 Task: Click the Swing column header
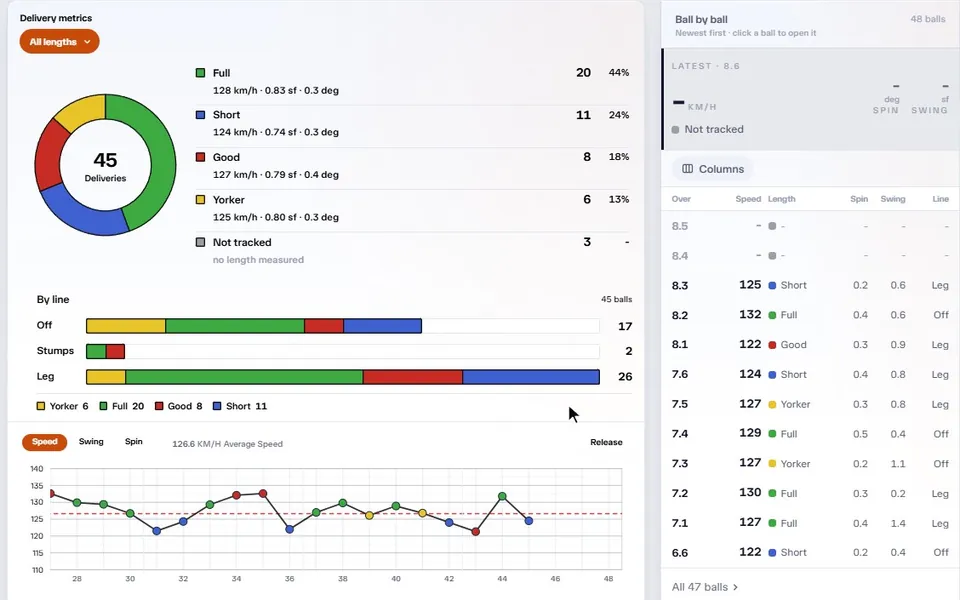(893, 199)
